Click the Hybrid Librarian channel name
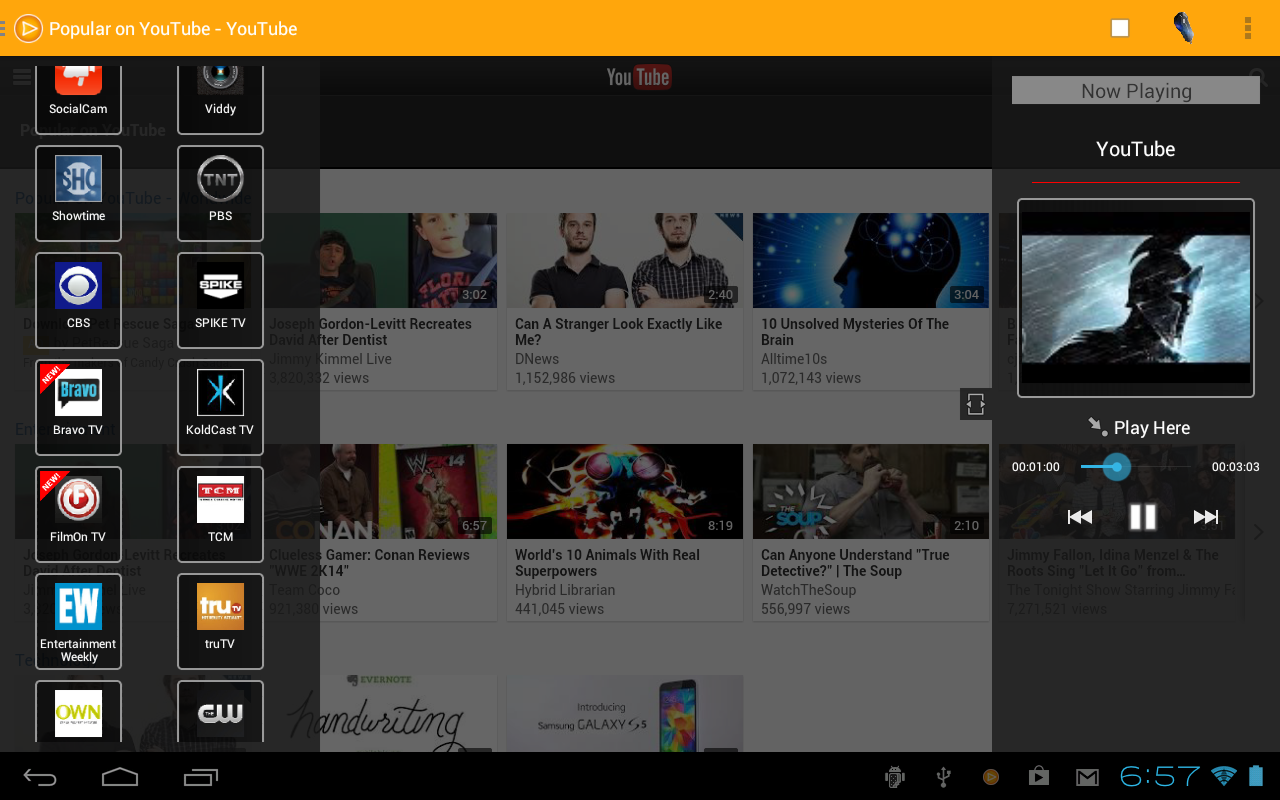1280x800 pixels. tap(565, 590)
